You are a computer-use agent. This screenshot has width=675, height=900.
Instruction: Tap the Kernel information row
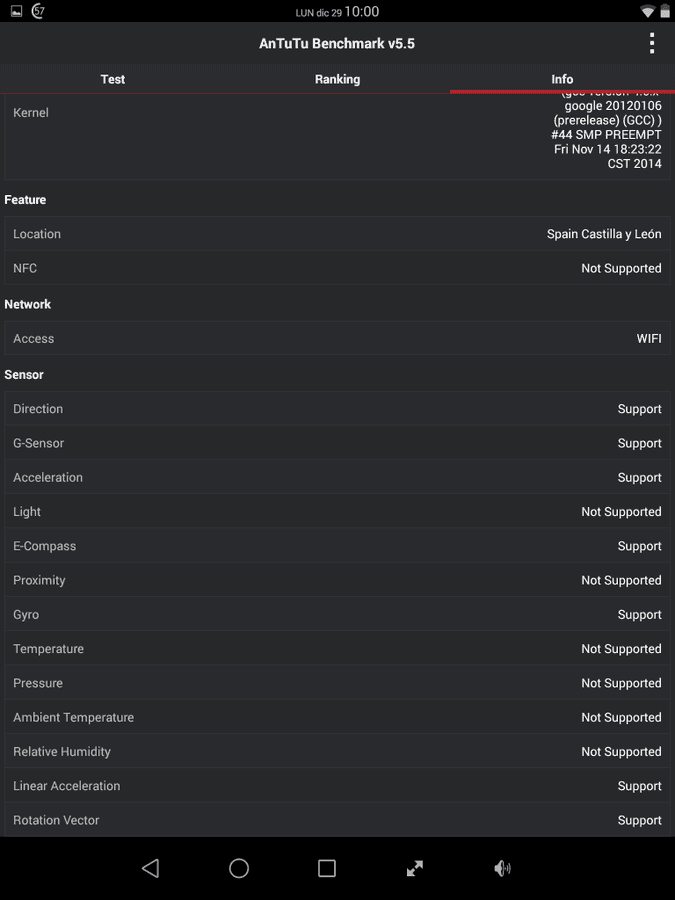tap(338, 137)
